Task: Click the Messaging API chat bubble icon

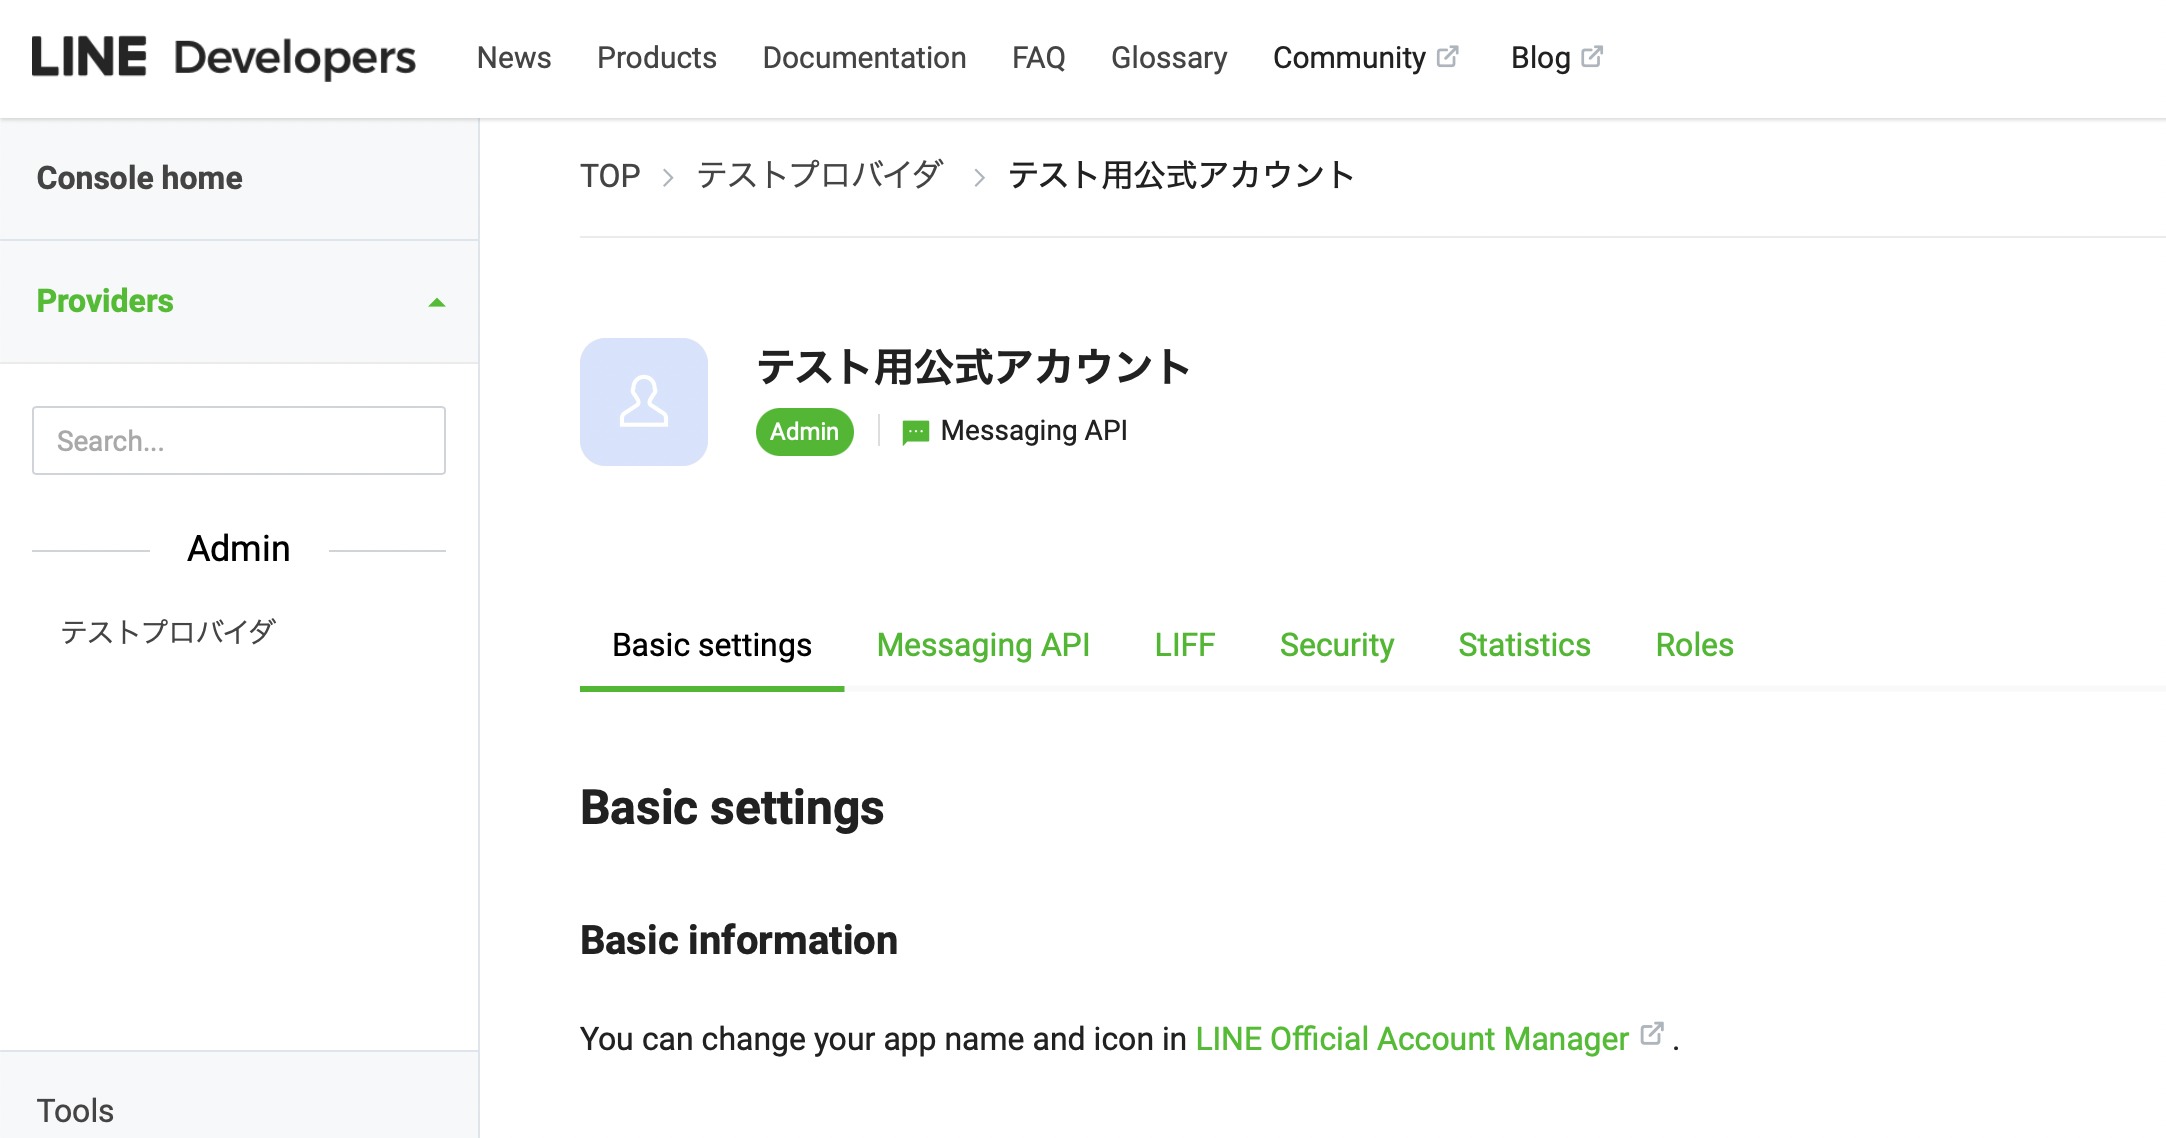Action: coord(913,431)
